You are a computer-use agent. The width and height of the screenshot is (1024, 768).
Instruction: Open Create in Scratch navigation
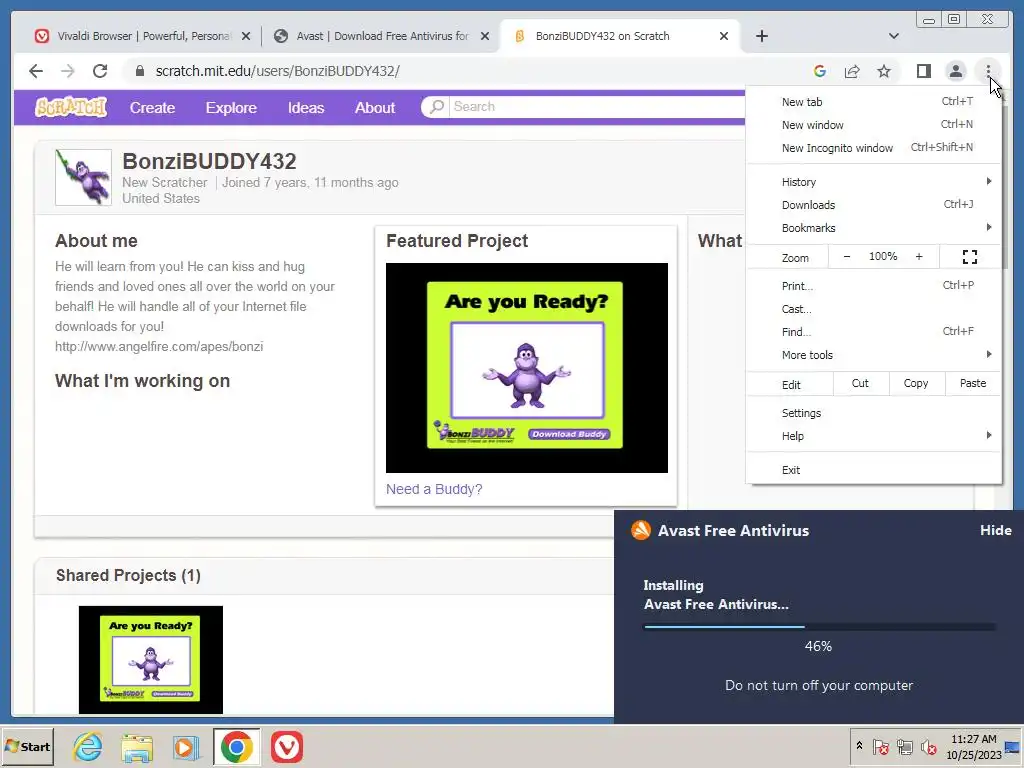(x=152, y=108)
